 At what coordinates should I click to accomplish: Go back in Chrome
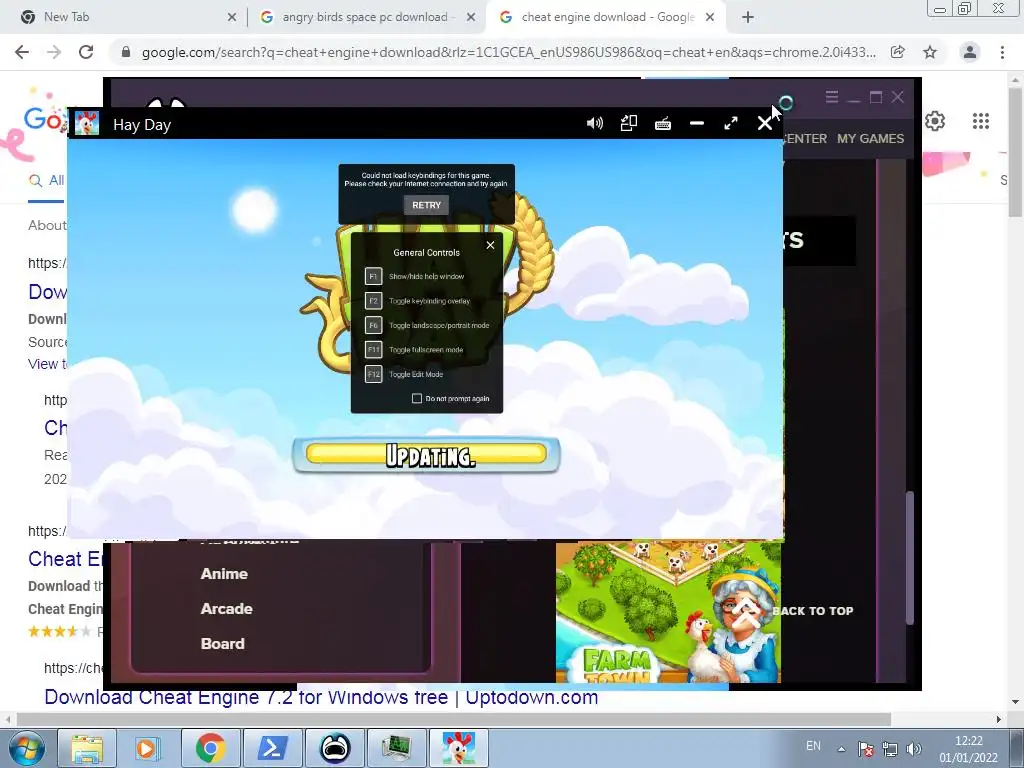[22, 52]
